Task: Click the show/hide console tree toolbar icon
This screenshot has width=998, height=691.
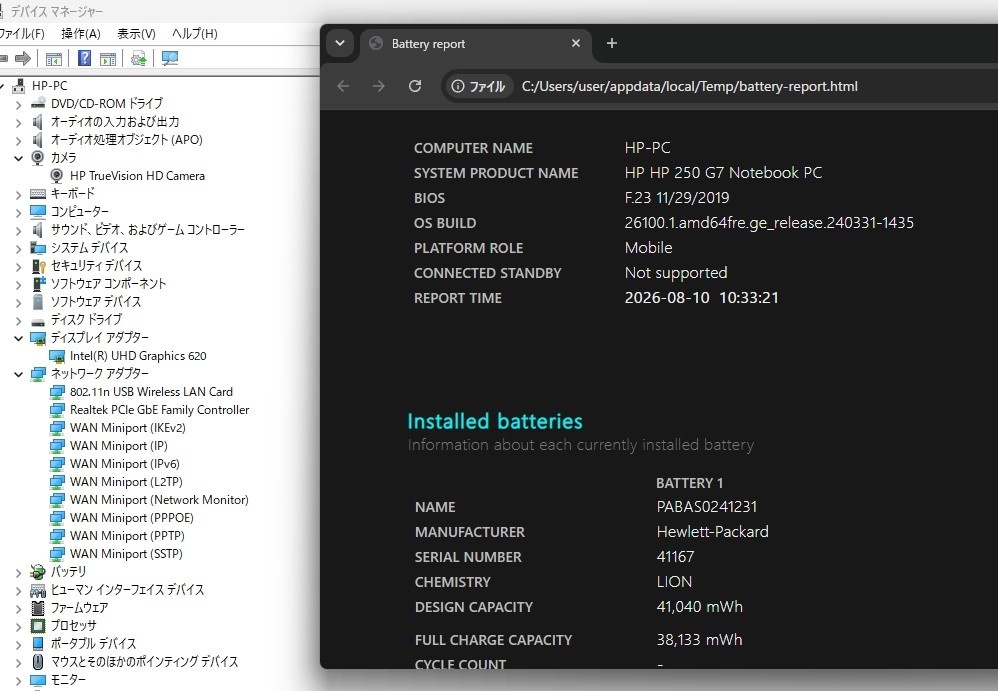Action: (54, 59)
